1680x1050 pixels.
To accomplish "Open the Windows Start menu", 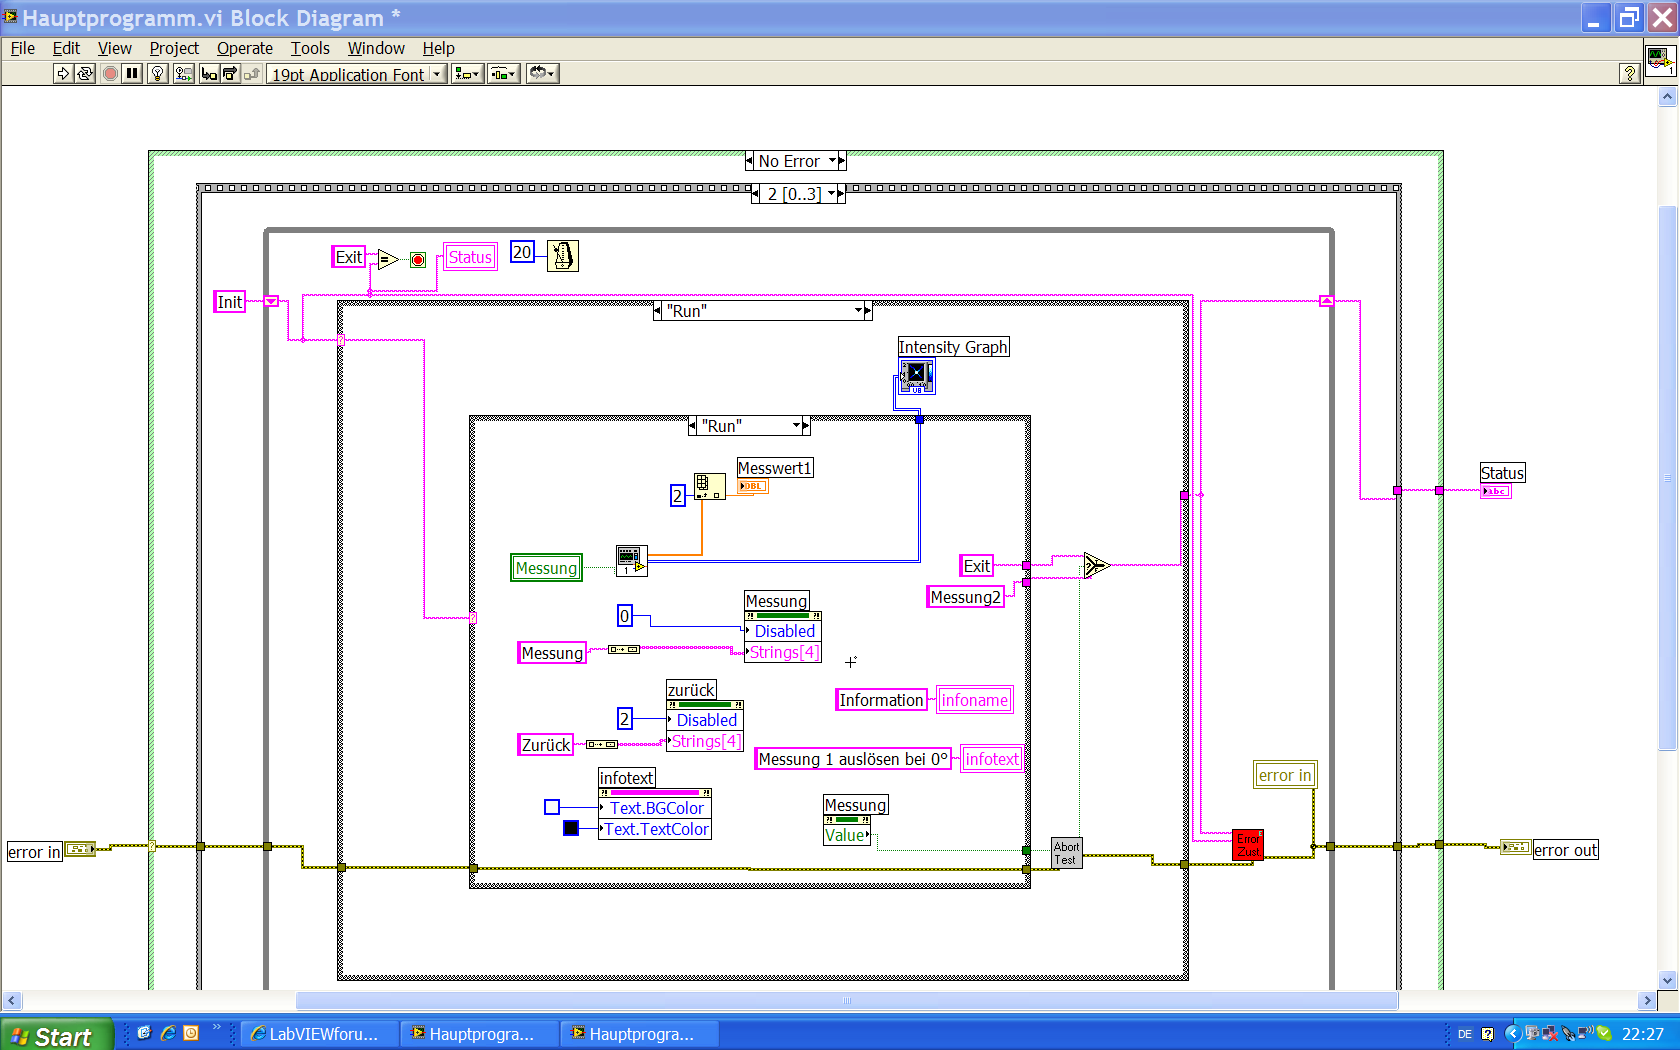I will (x=56, y=1035).
